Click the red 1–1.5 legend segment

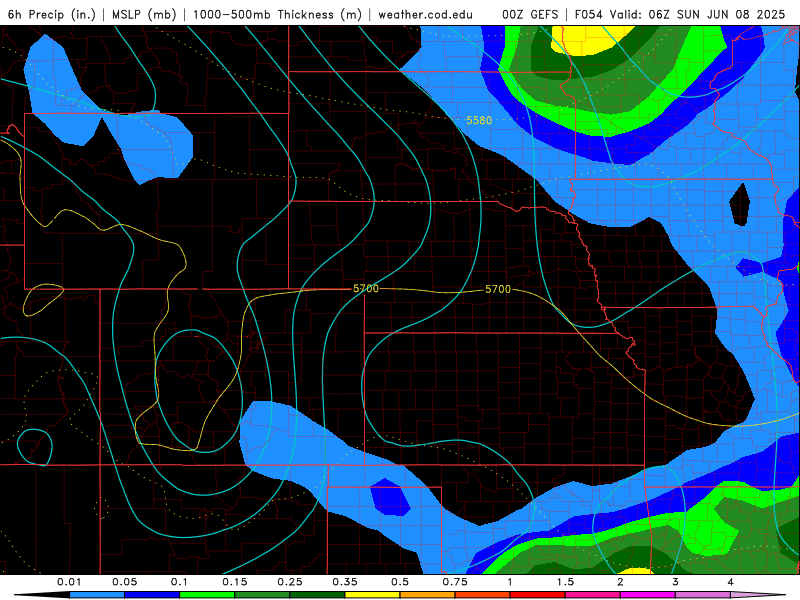pyautogui.click(x=538, y=595)
